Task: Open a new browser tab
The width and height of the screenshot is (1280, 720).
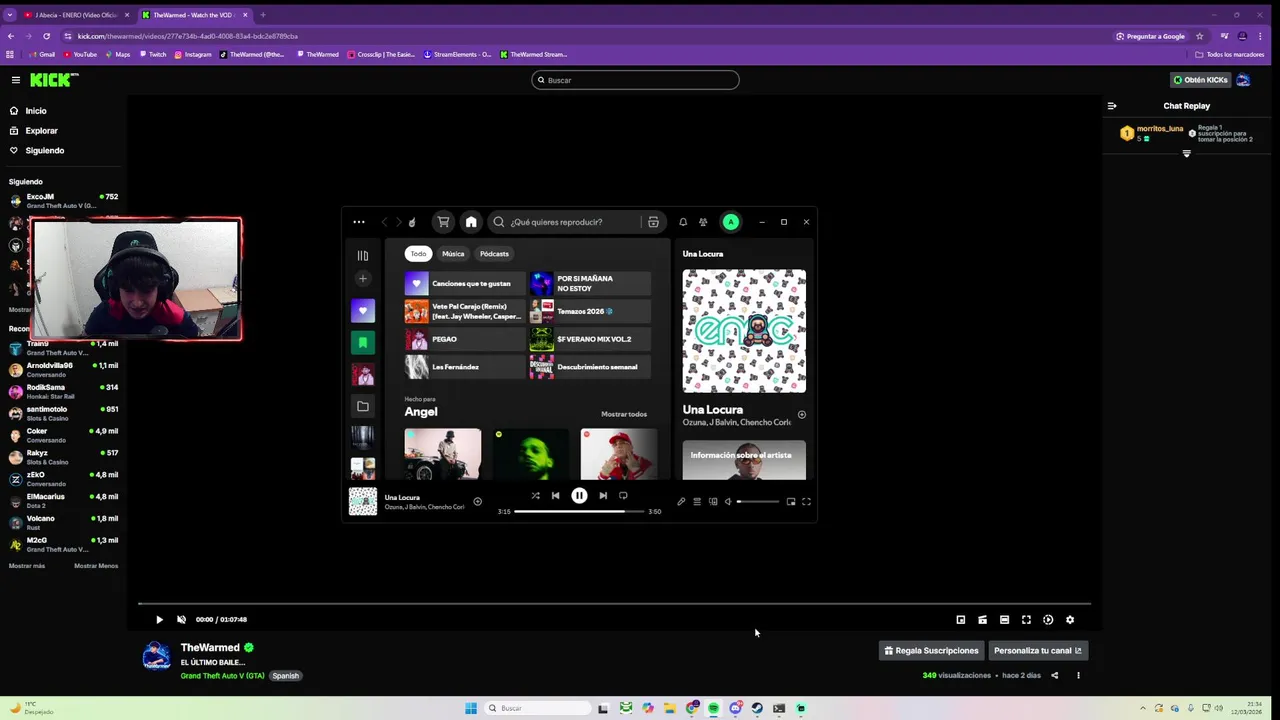Action: tap(263, 15)
